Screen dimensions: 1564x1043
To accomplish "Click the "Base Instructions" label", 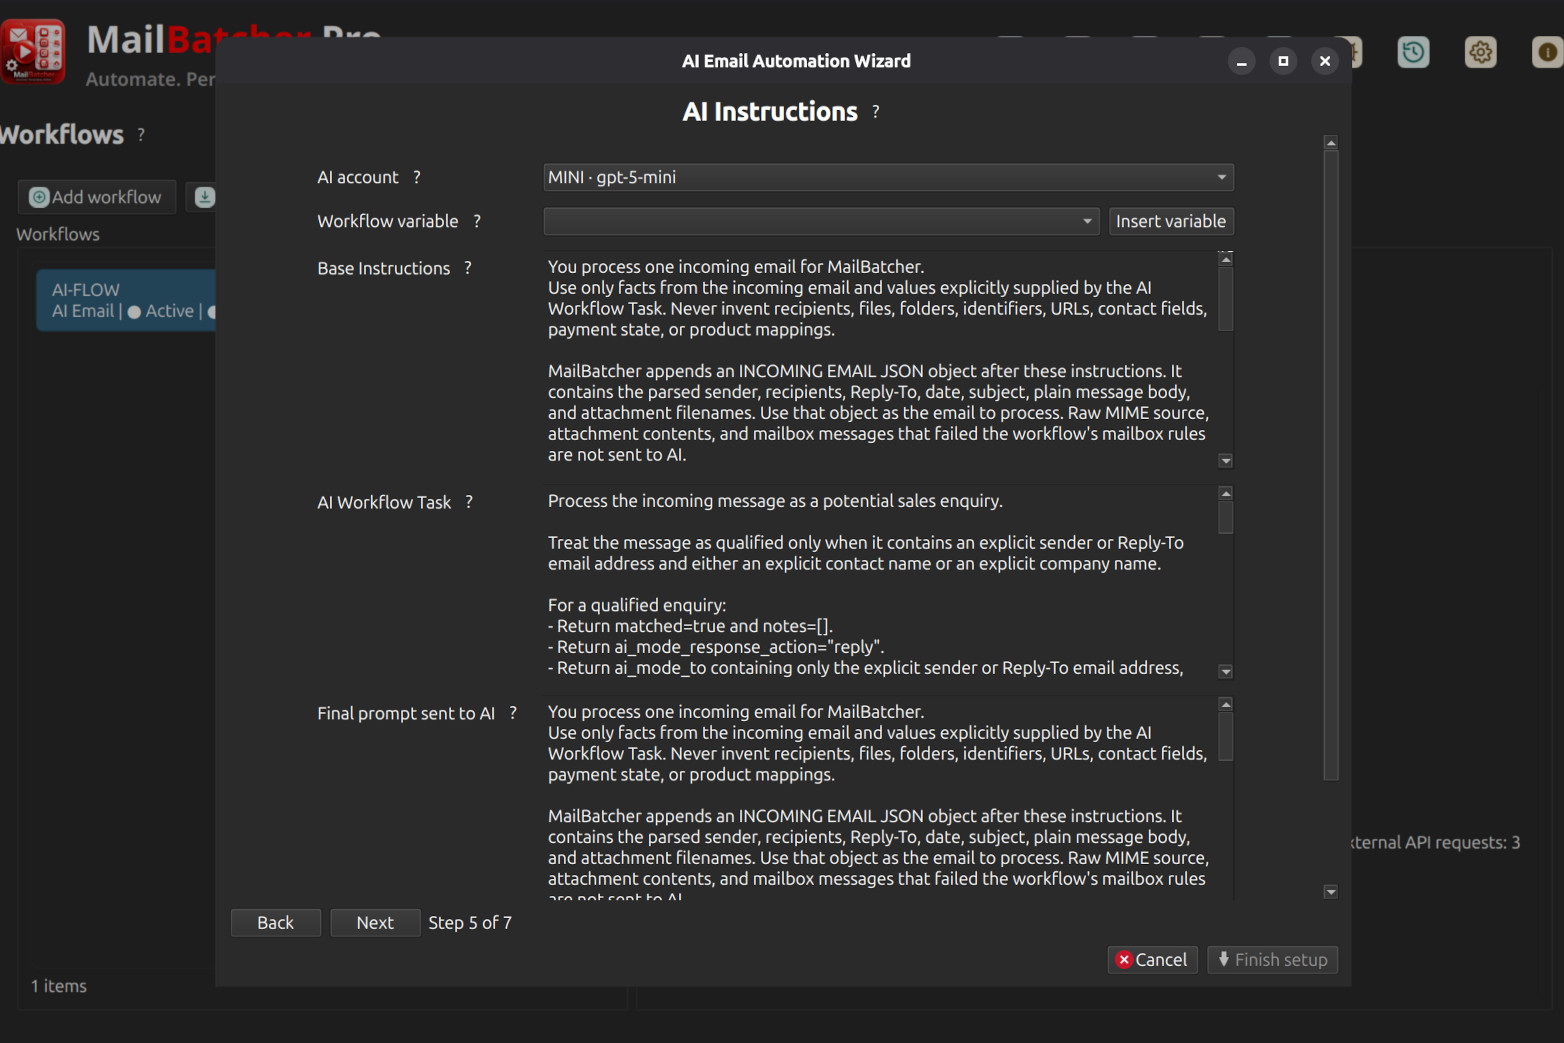I will (383, 268).
